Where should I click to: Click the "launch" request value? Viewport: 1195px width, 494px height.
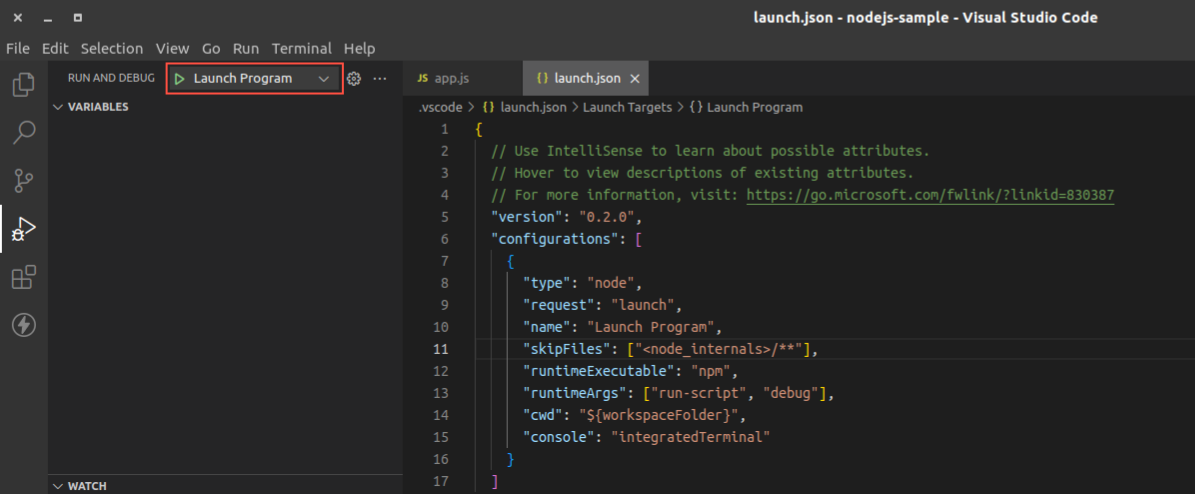pos(644,305)
